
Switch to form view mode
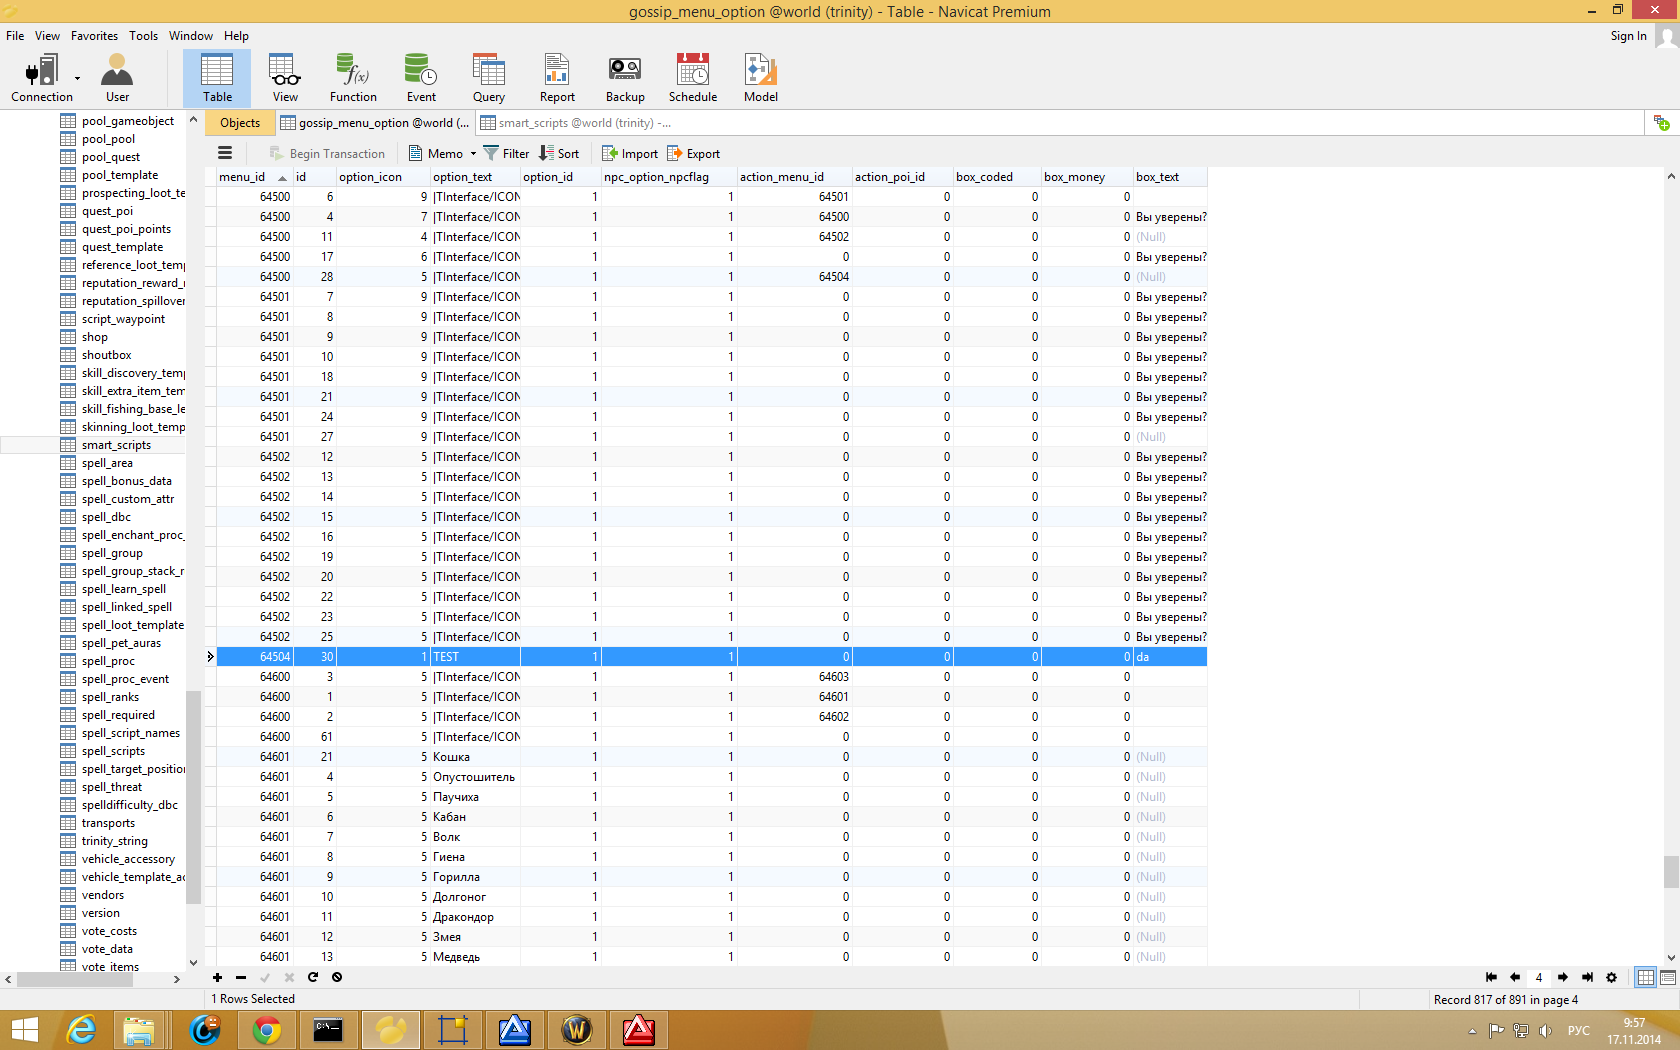pyautogui.click(x=1668, y=977)
